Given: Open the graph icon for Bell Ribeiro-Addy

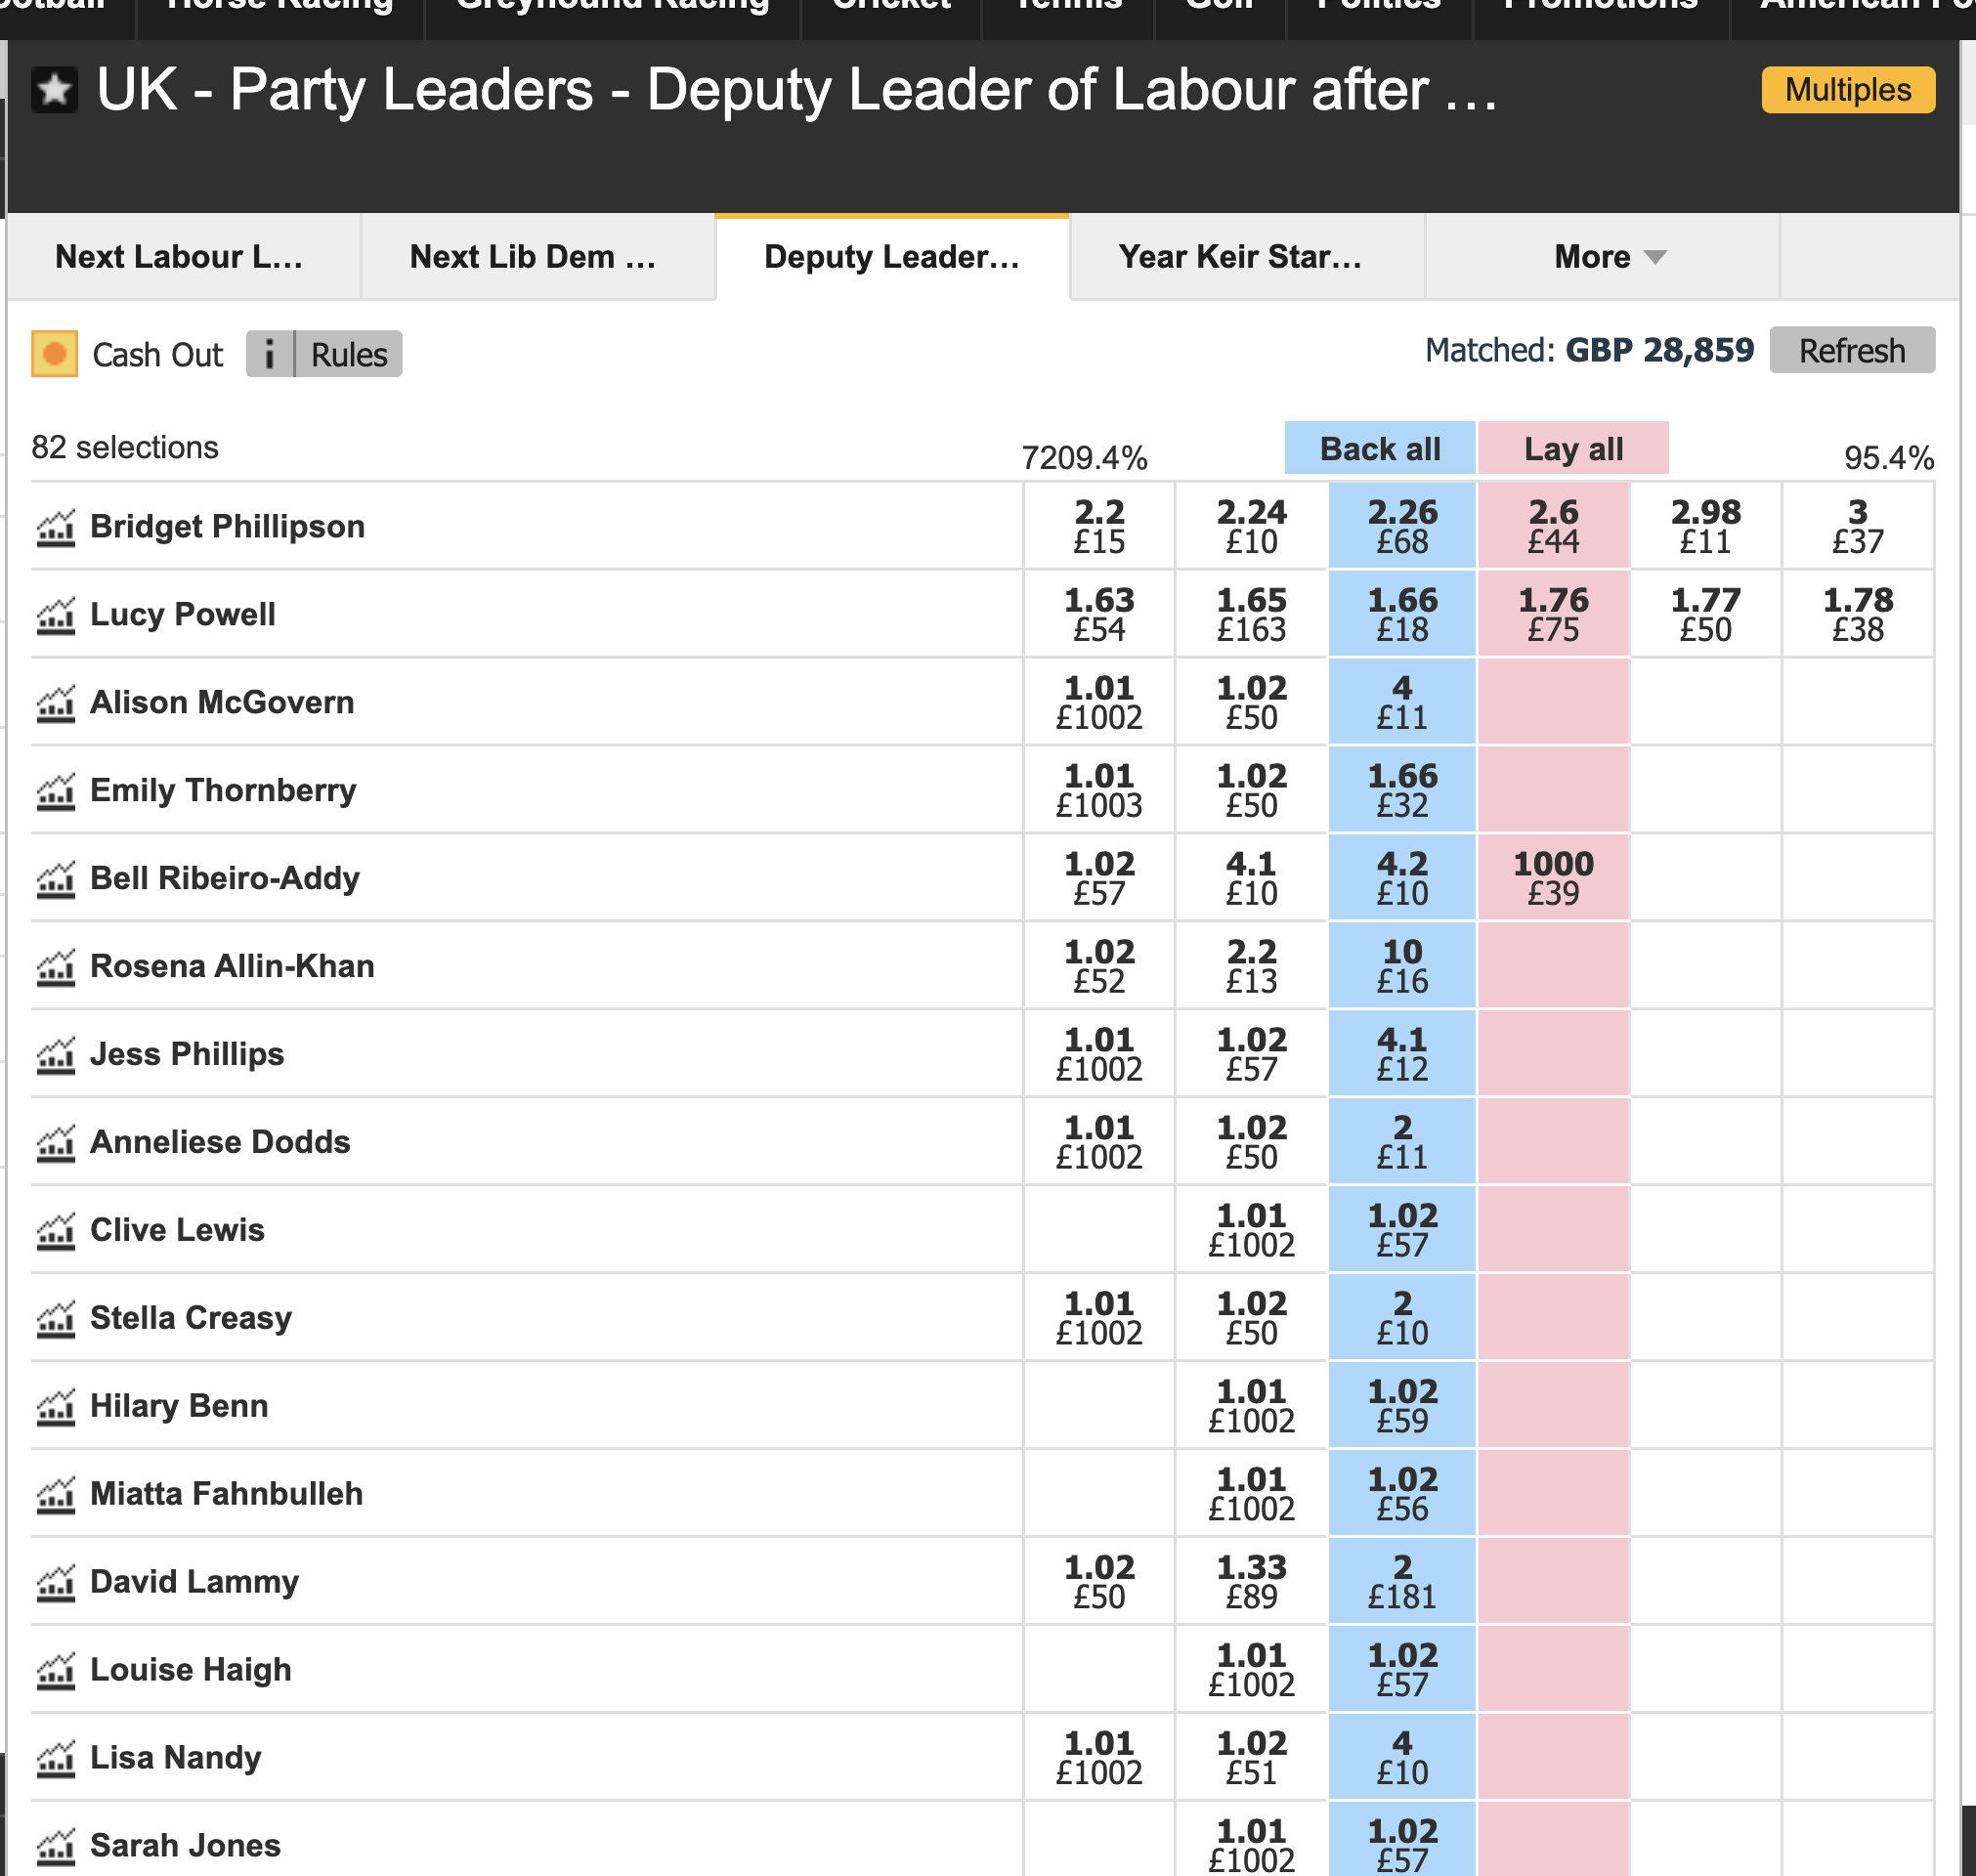Looking at the screenshot, I should coord(56,879).
